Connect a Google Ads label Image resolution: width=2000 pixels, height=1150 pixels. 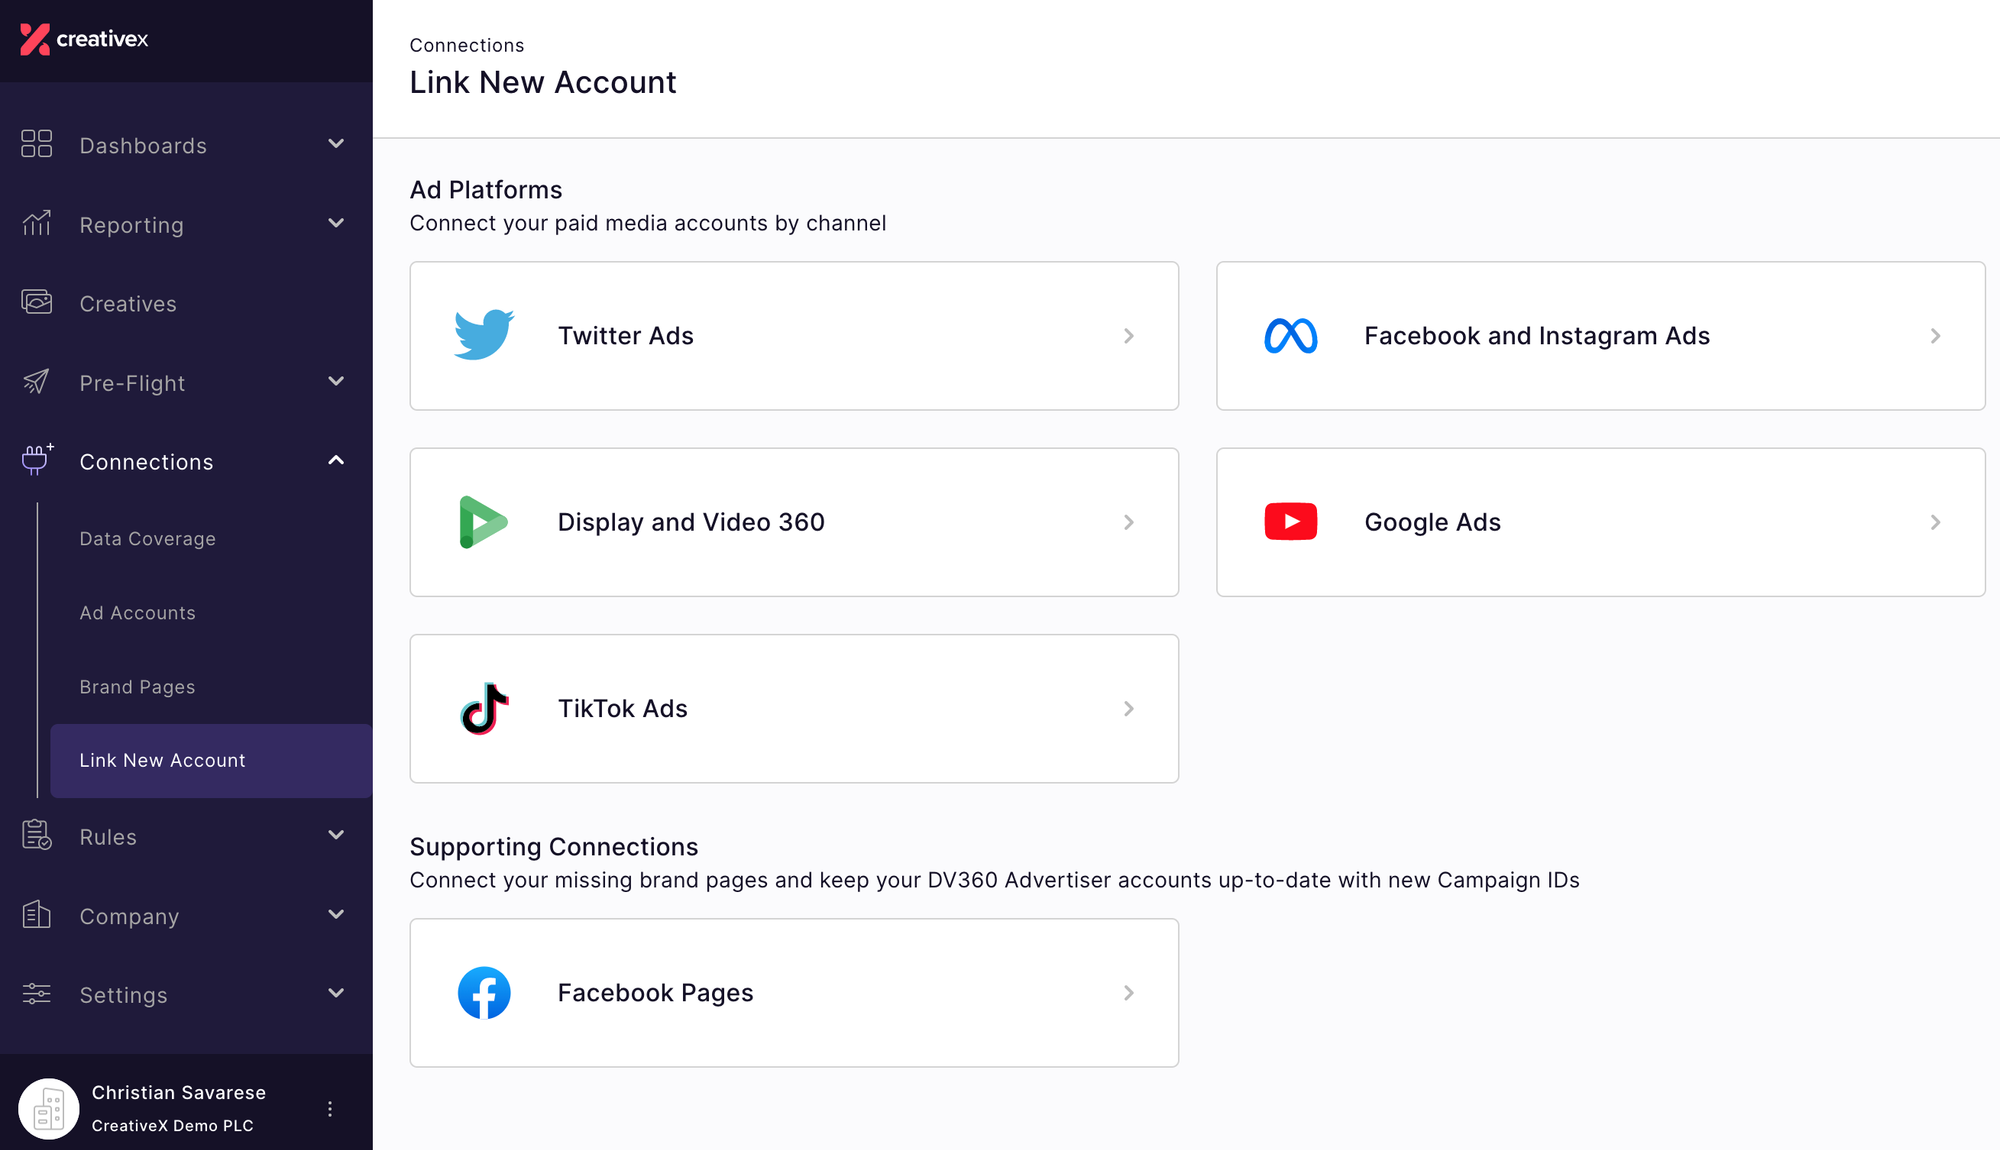pos(1432,522)
